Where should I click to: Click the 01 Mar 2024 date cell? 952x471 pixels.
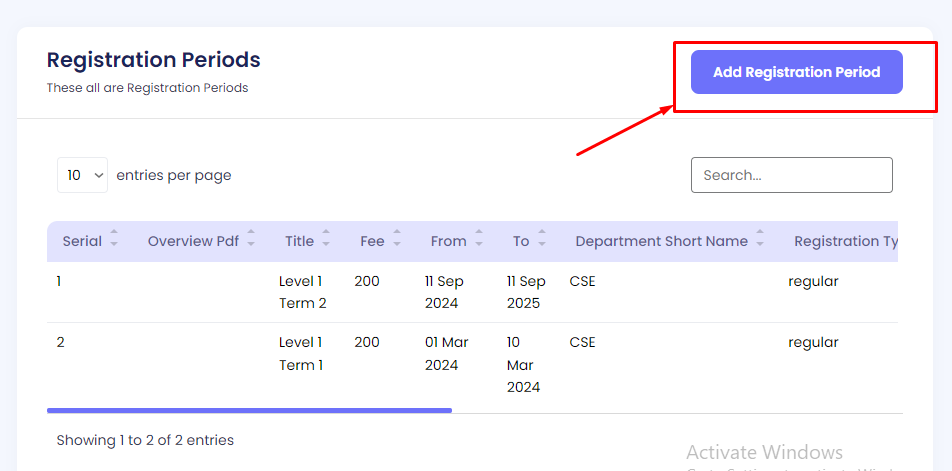[446, 353]
